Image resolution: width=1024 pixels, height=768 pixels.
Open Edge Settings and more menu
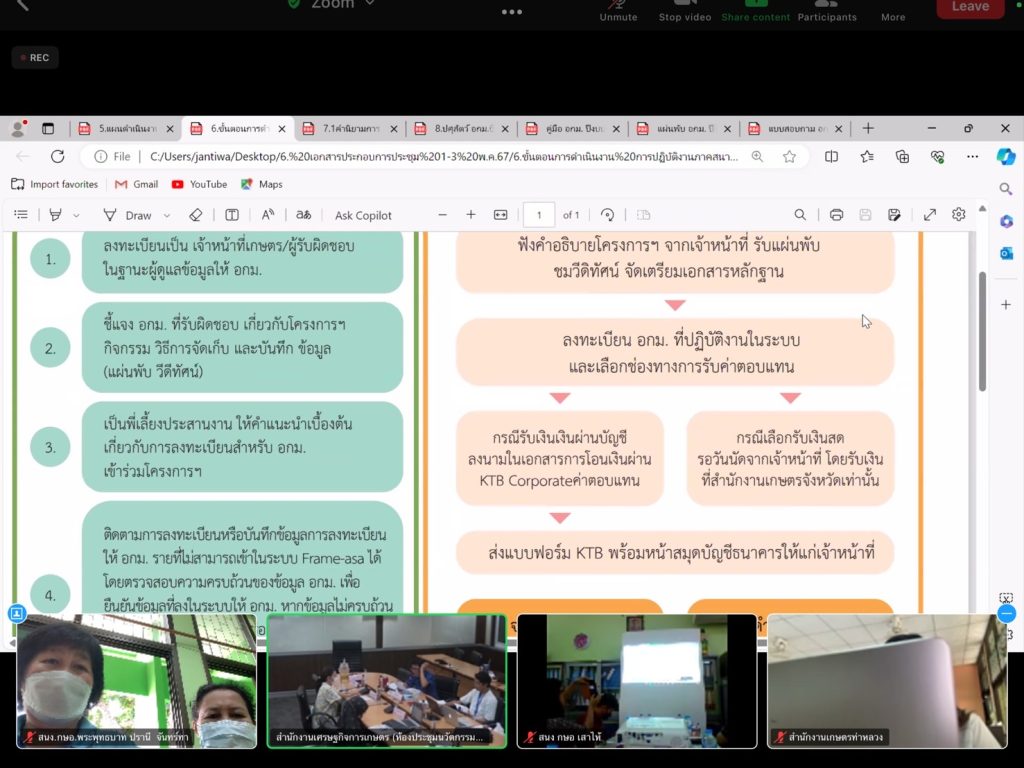[972, 157]
